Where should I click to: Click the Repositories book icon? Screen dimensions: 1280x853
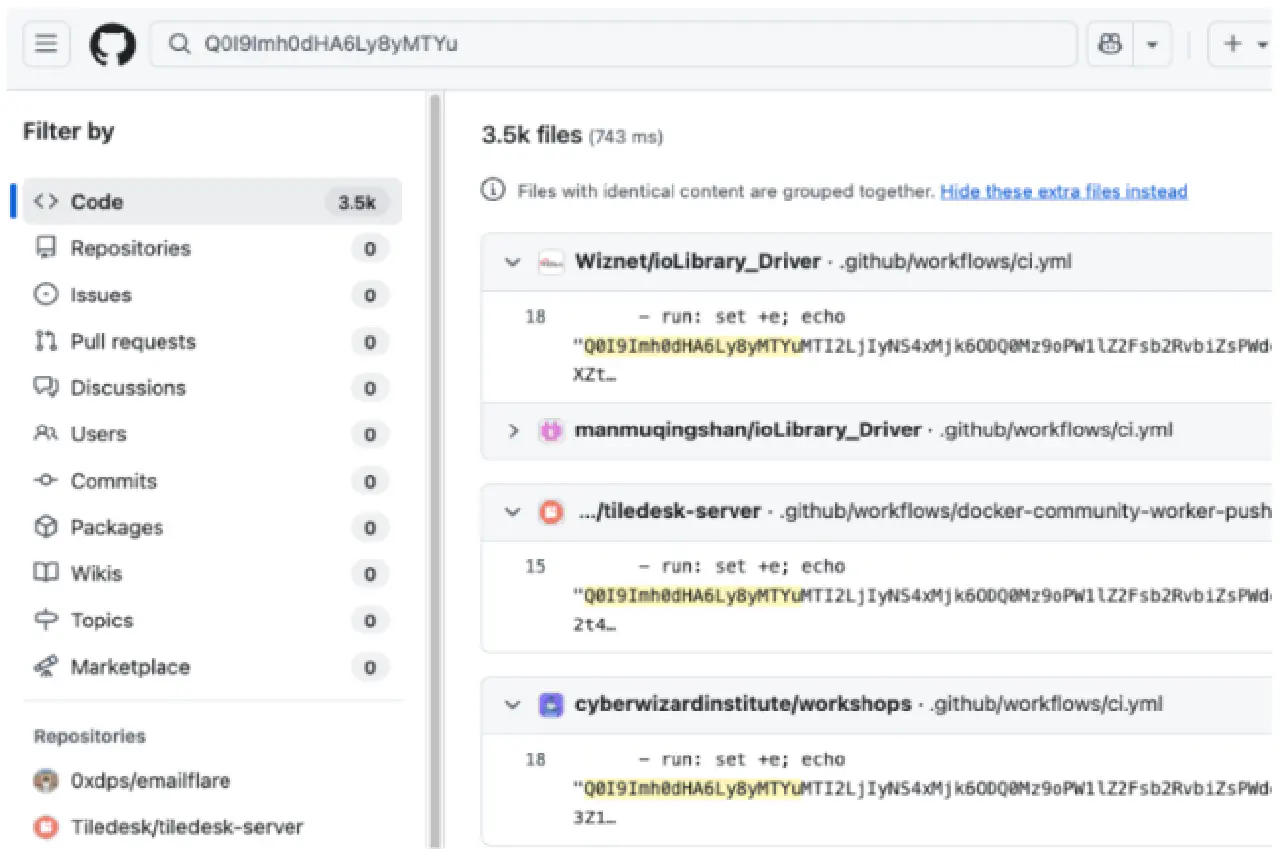(x=46, y=248)
